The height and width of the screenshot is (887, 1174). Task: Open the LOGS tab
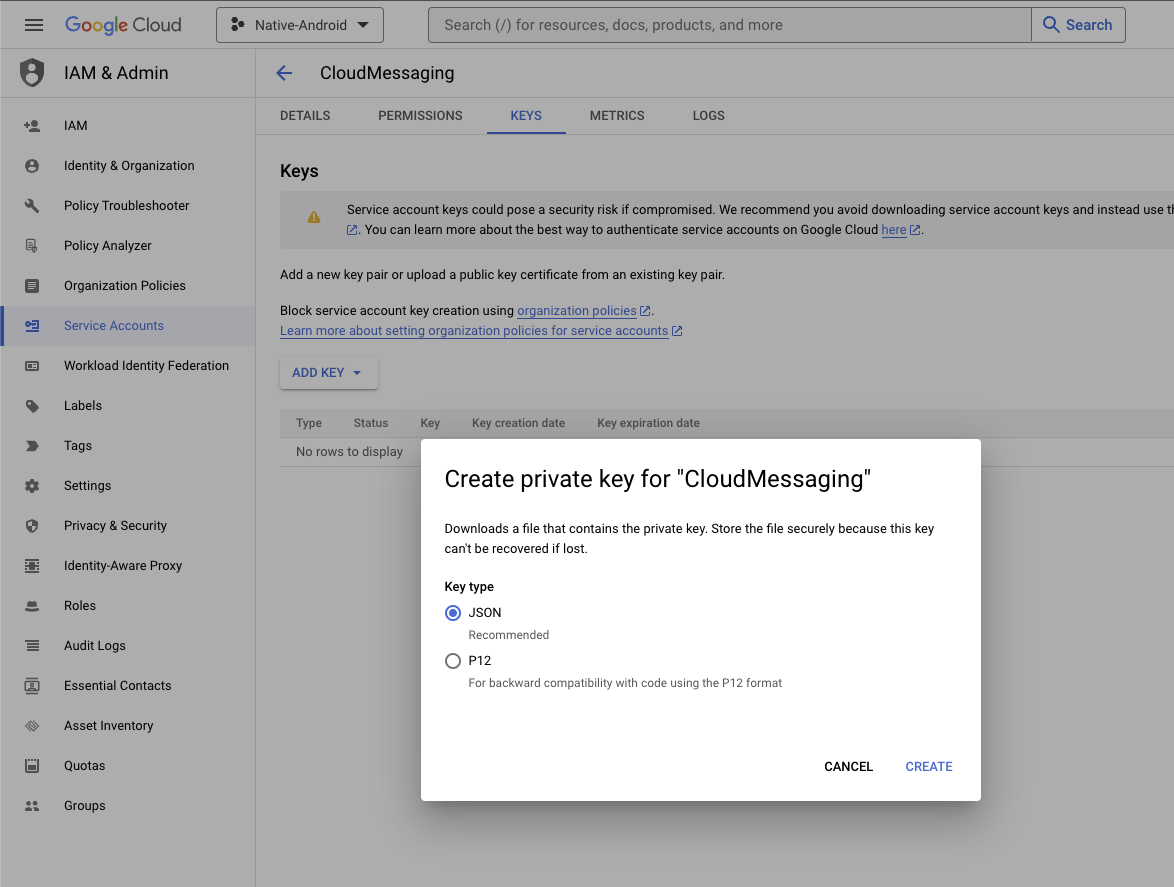pyautogui.click(x=708, y=116)
